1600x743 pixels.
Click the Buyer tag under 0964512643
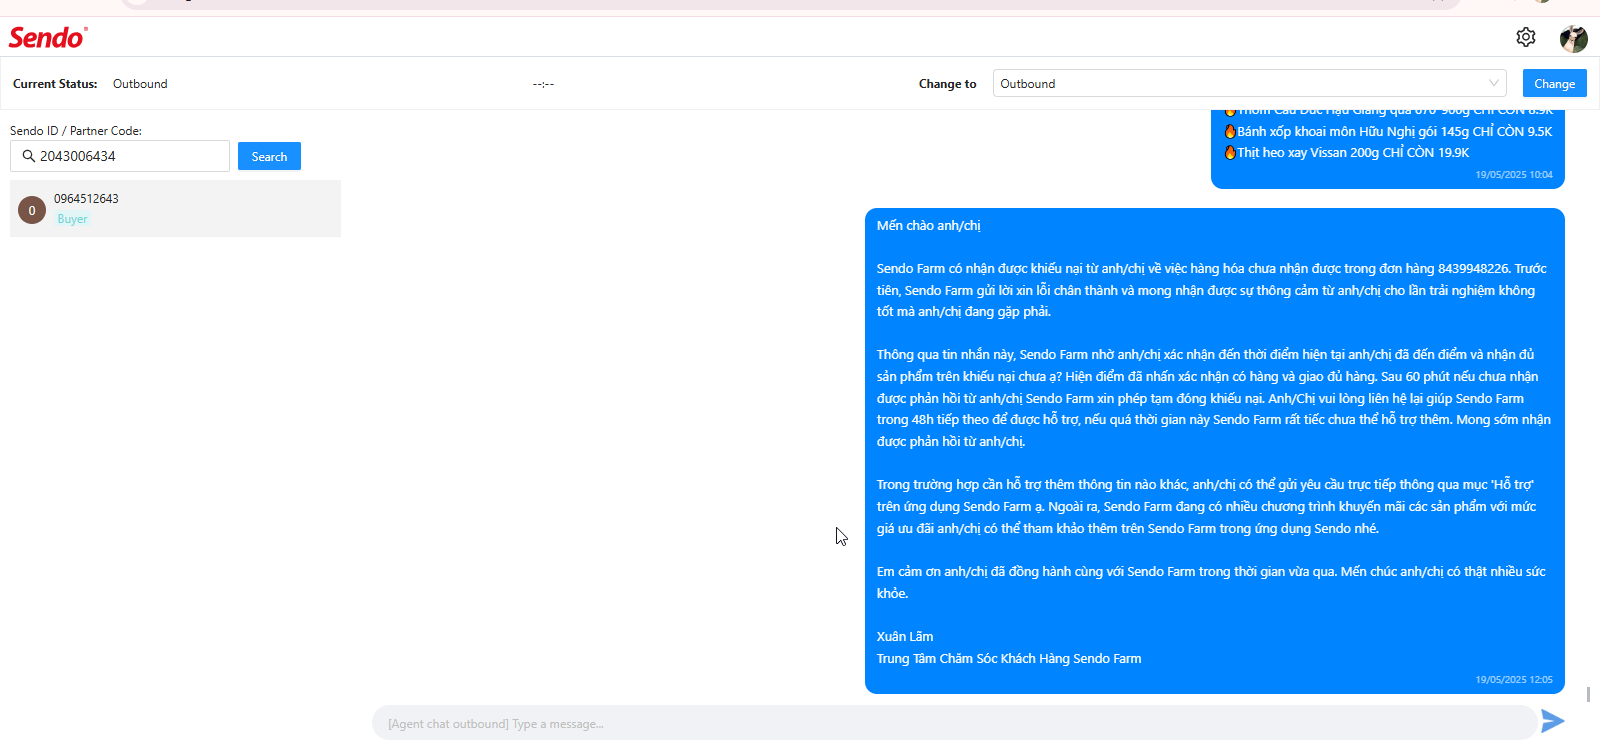click(72, 219)
